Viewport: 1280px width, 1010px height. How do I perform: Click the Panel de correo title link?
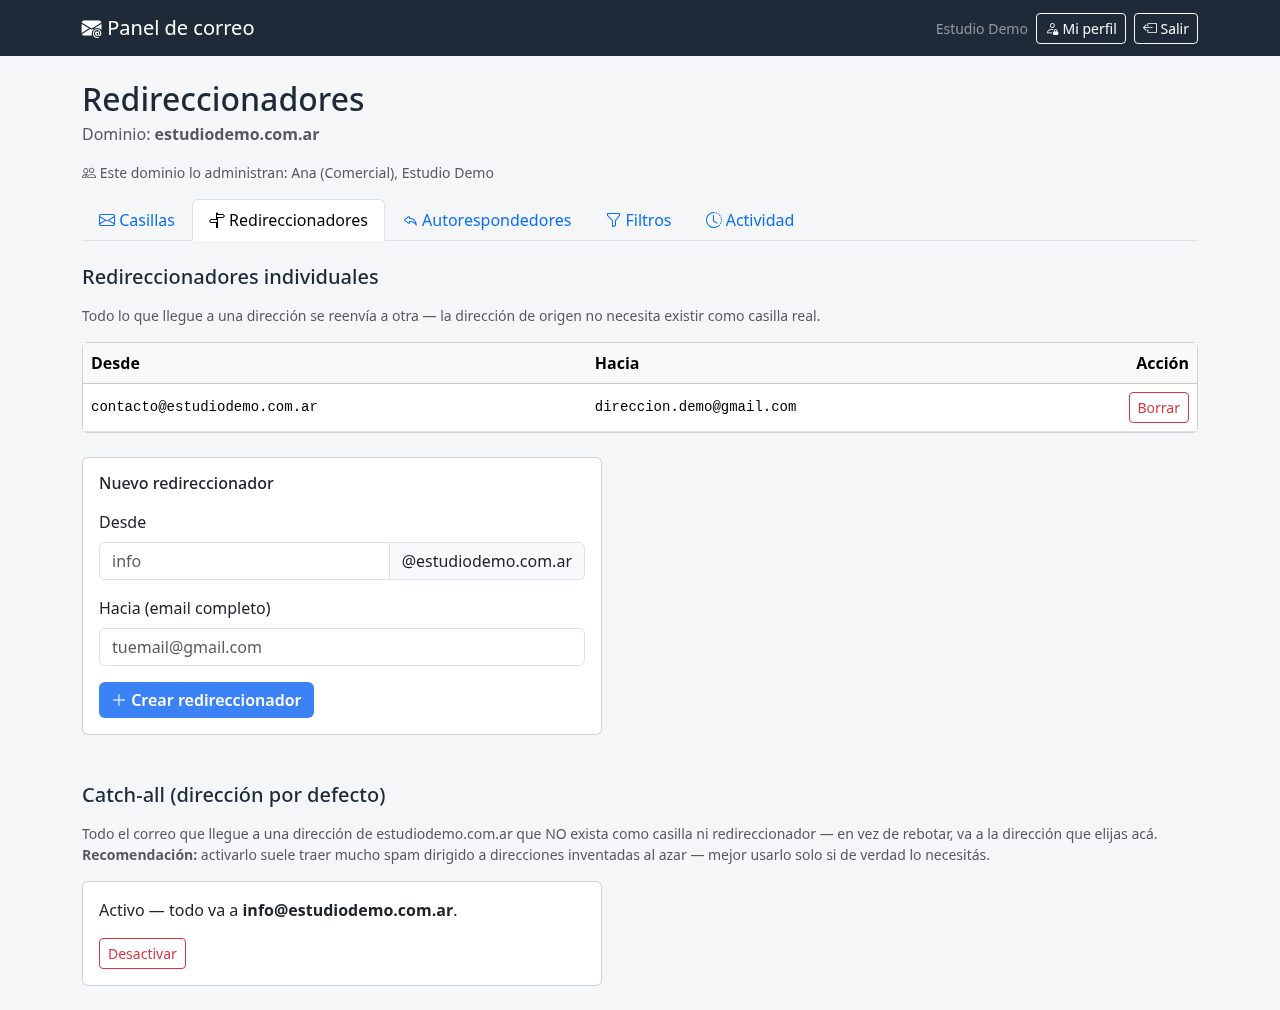(x=168, y=28)
